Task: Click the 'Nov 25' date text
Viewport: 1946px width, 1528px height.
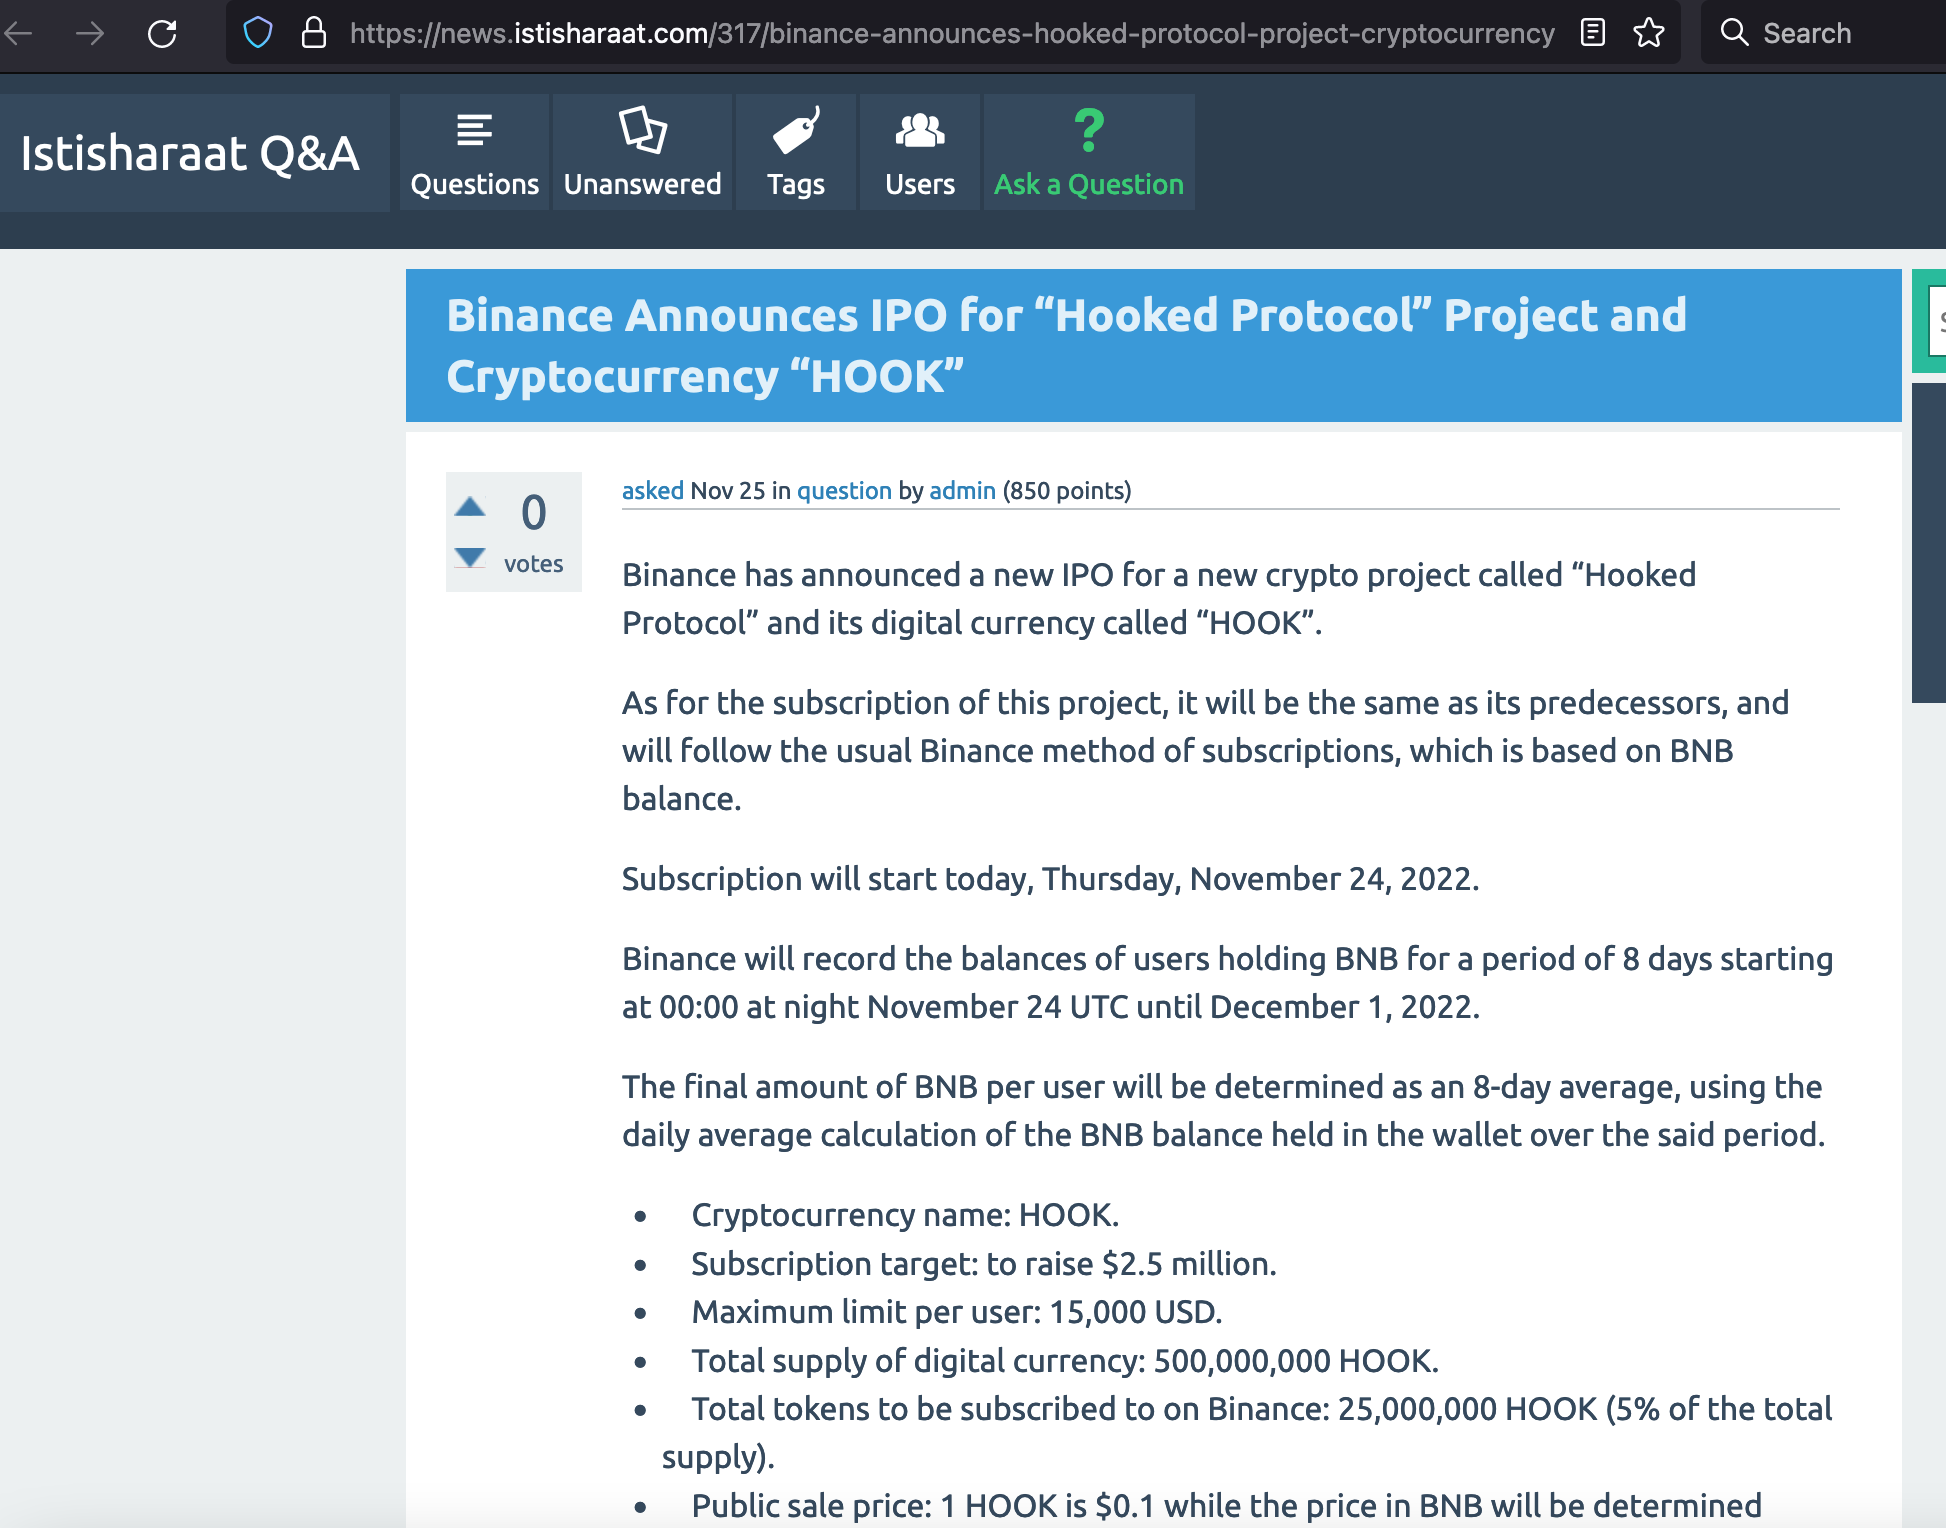Action: tap(728, 491)
